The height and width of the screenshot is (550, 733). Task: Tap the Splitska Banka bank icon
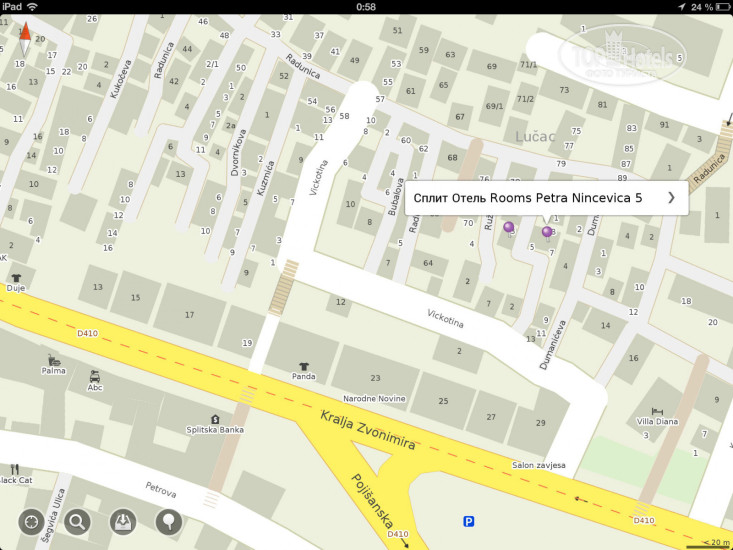point(215,419)
